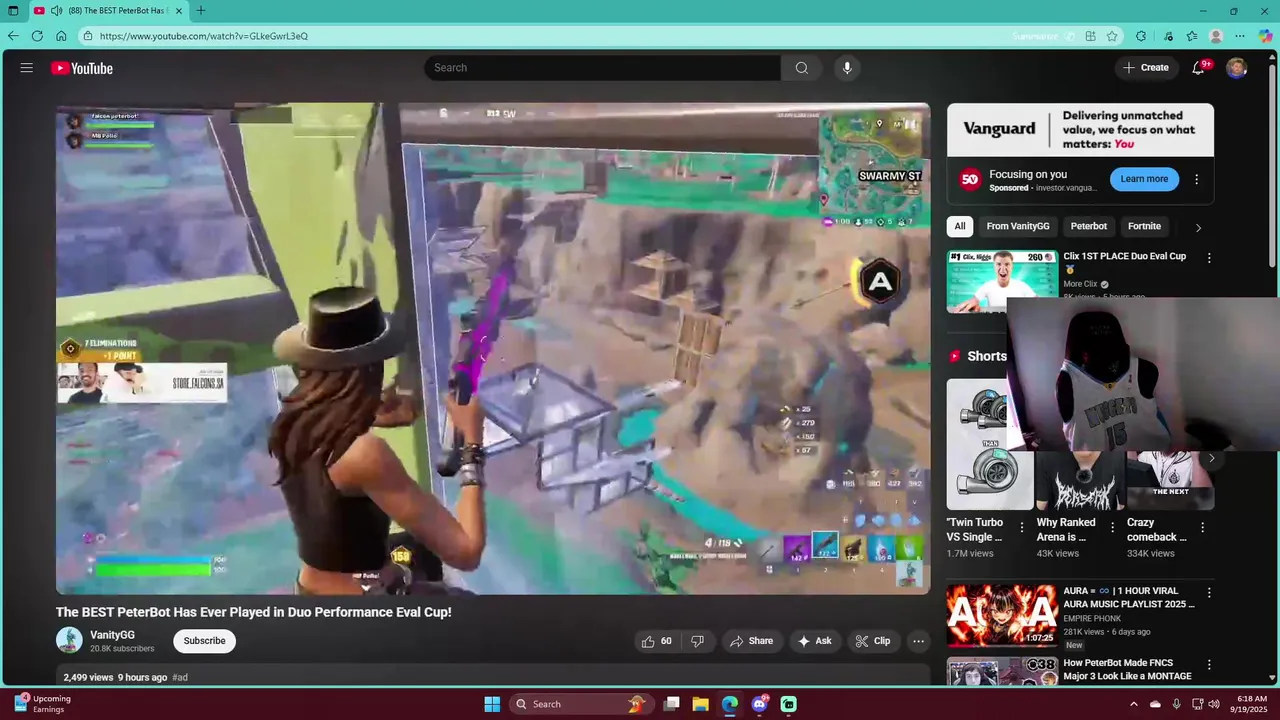1280x720 pixels.
Task: Add page to favorites star
Action: point(1112,36)
